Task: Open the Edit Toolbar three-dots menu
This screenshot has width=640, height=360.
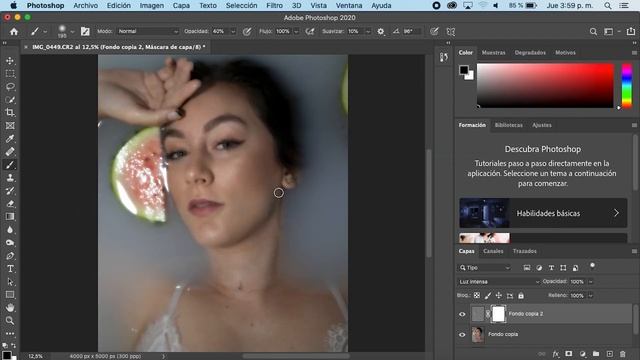Action: (x=10, y=333)
